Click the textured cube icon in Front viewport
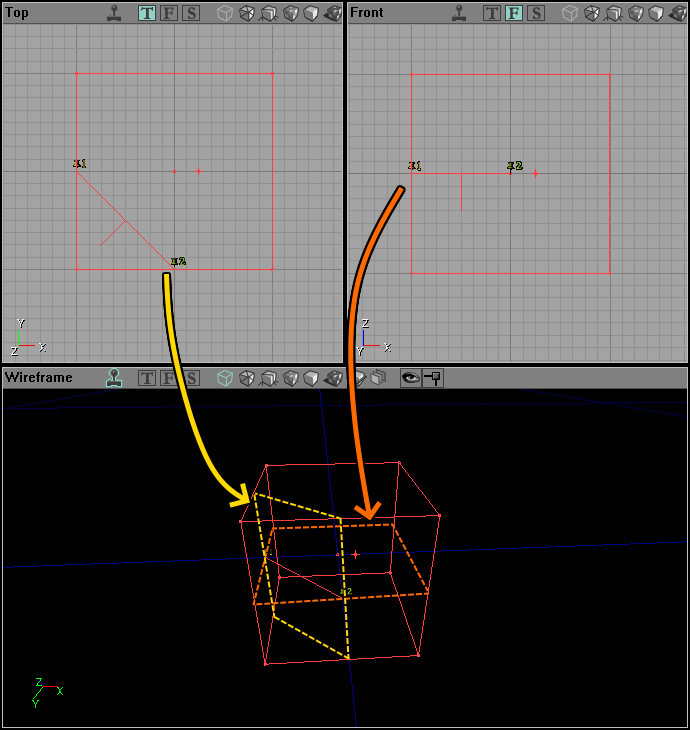This screenshot has height=730, width=690. pyautogui.click(x=636, y=13)
